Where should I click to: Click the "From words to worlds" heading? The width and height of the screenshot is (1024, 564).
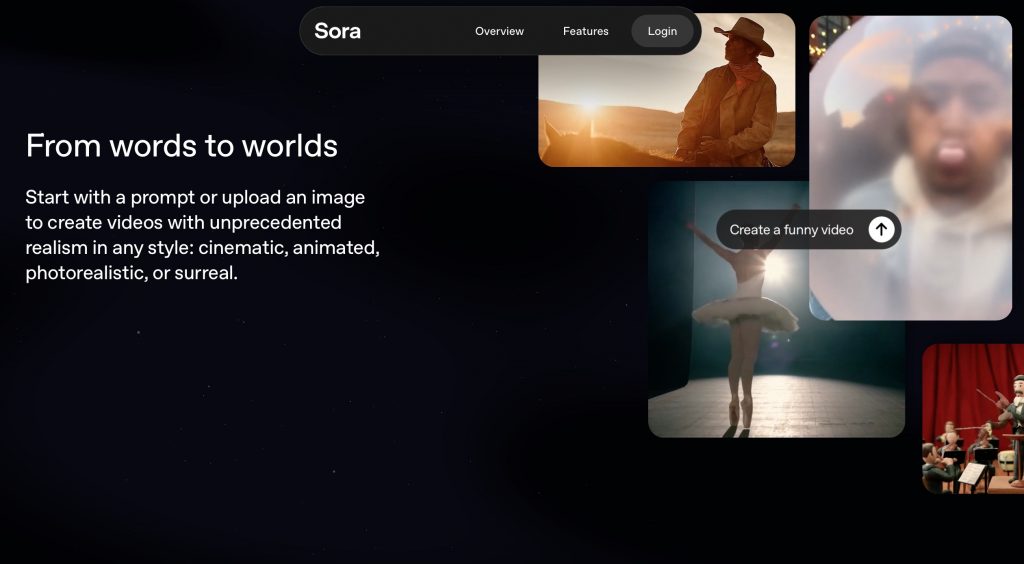(182, 146)
